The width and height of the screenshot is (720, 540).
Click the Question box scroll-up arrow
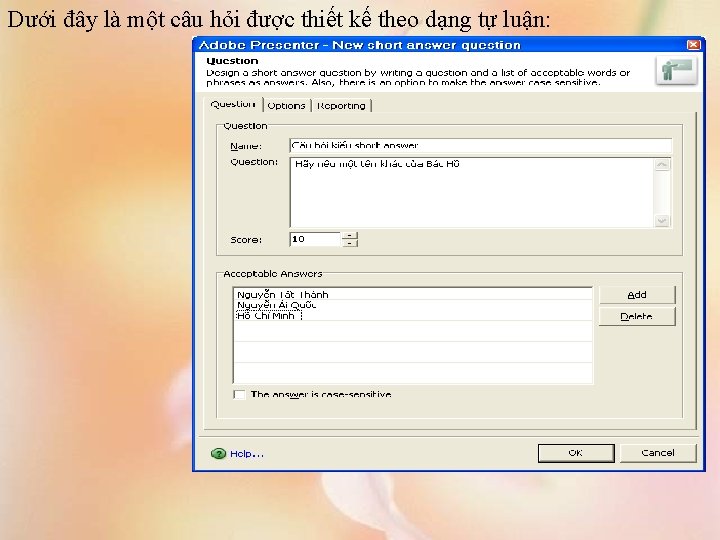[662, 164]
